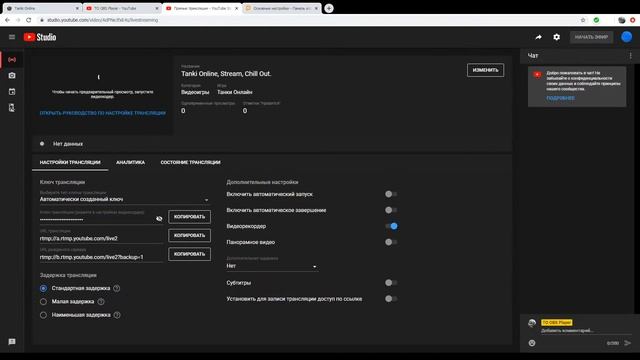Viewport: 640px width, 360px height.
Task: Switch to TO OBS Player YouTube tab
Action: [121, 8]
